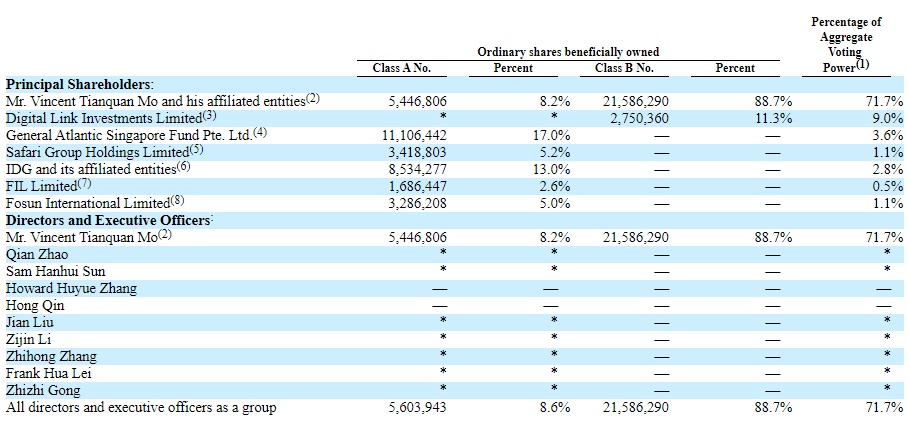Click the 2.8% voting power for IDG
This screenshot has width=909, height=424.
(x=890, y=169)
